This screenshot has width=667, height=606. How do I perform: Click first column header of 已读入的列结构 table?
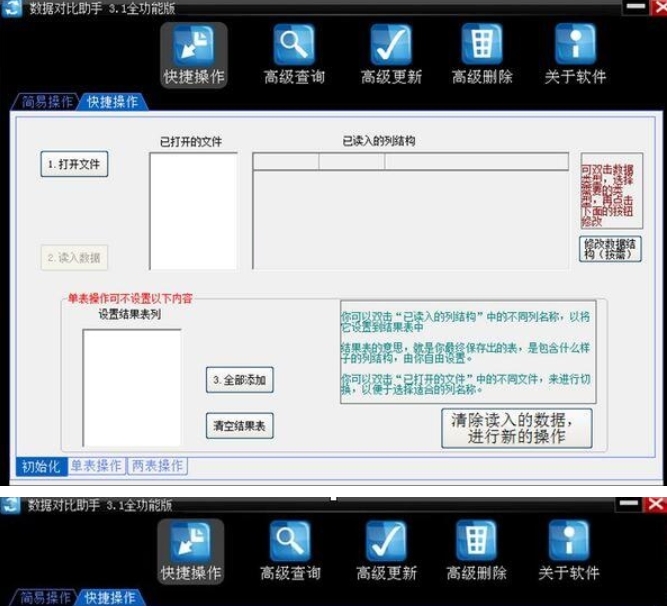point(286,162)
